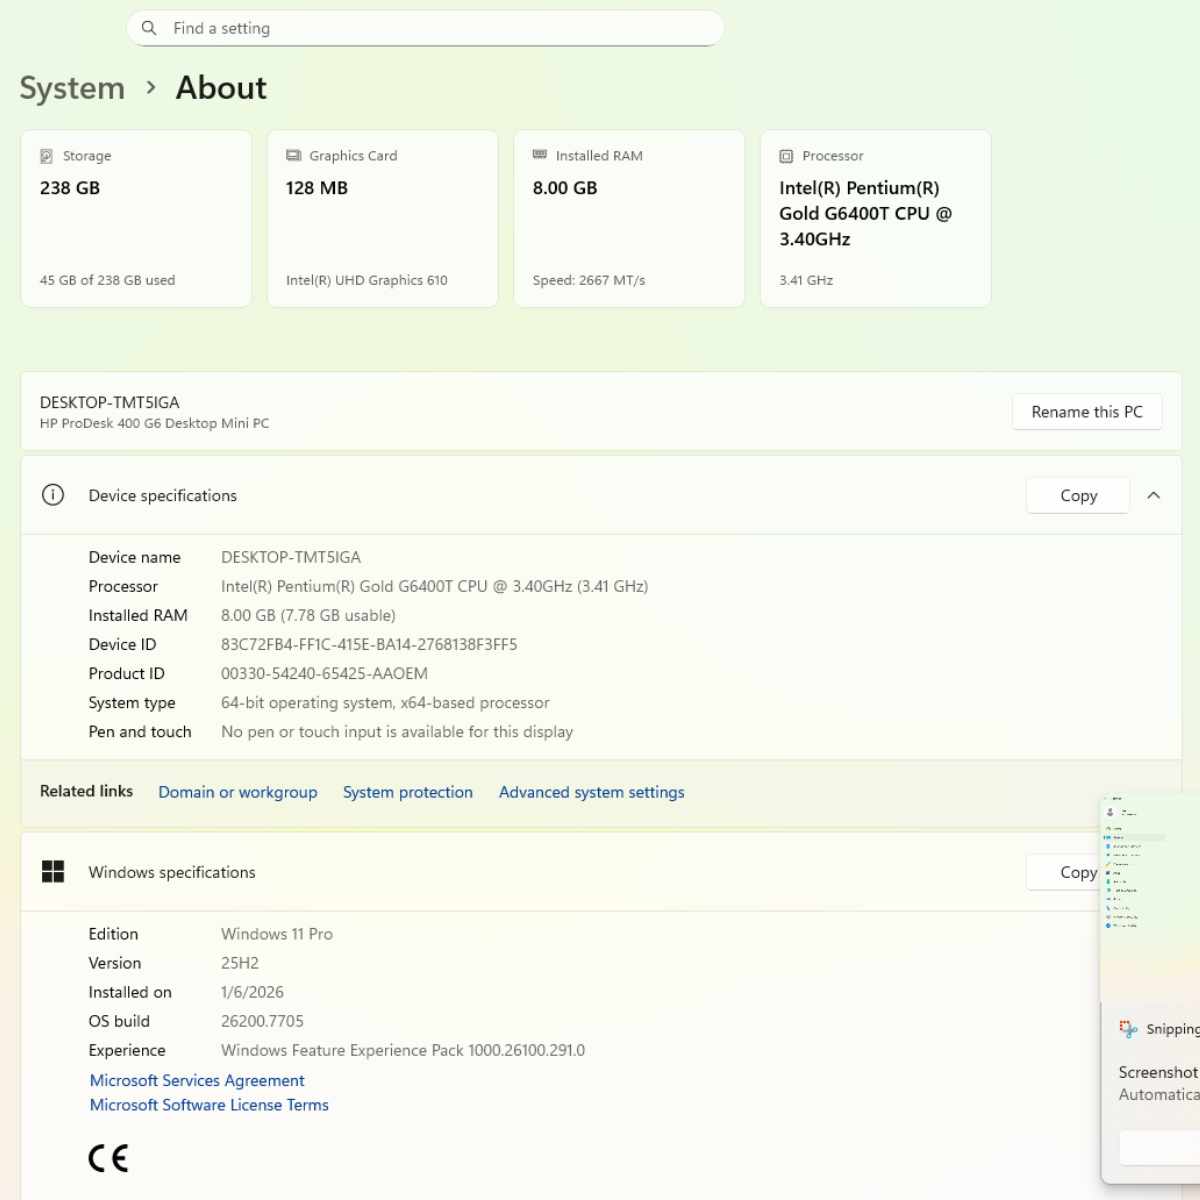Click the Windows specifications header
The height and width of the screenshot is (1200, 1200).
click(x=560, y=872)
